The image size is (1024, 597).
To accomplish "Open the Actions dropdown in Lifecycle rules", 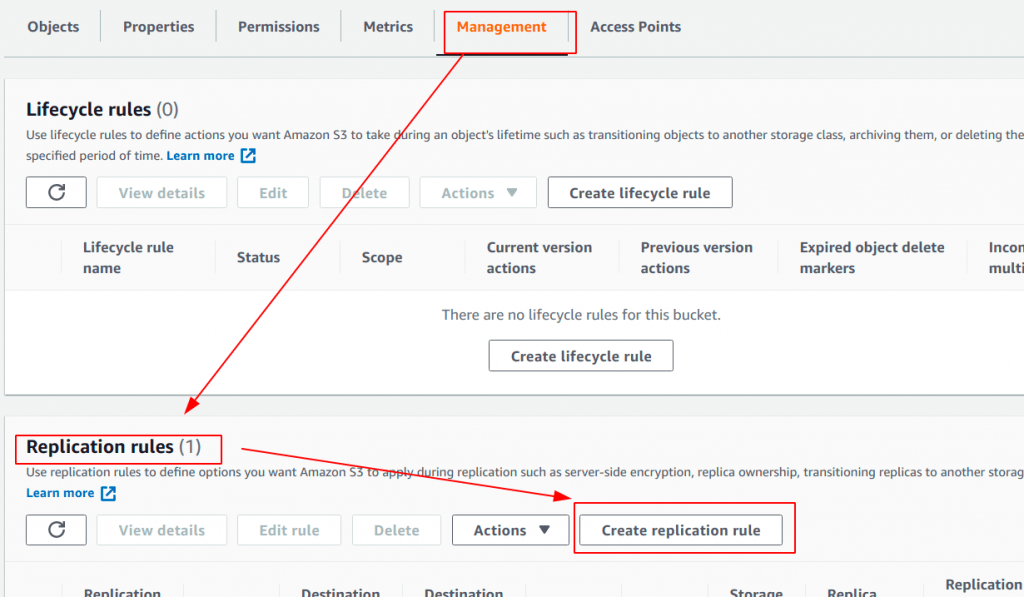I will pos(478,192).
